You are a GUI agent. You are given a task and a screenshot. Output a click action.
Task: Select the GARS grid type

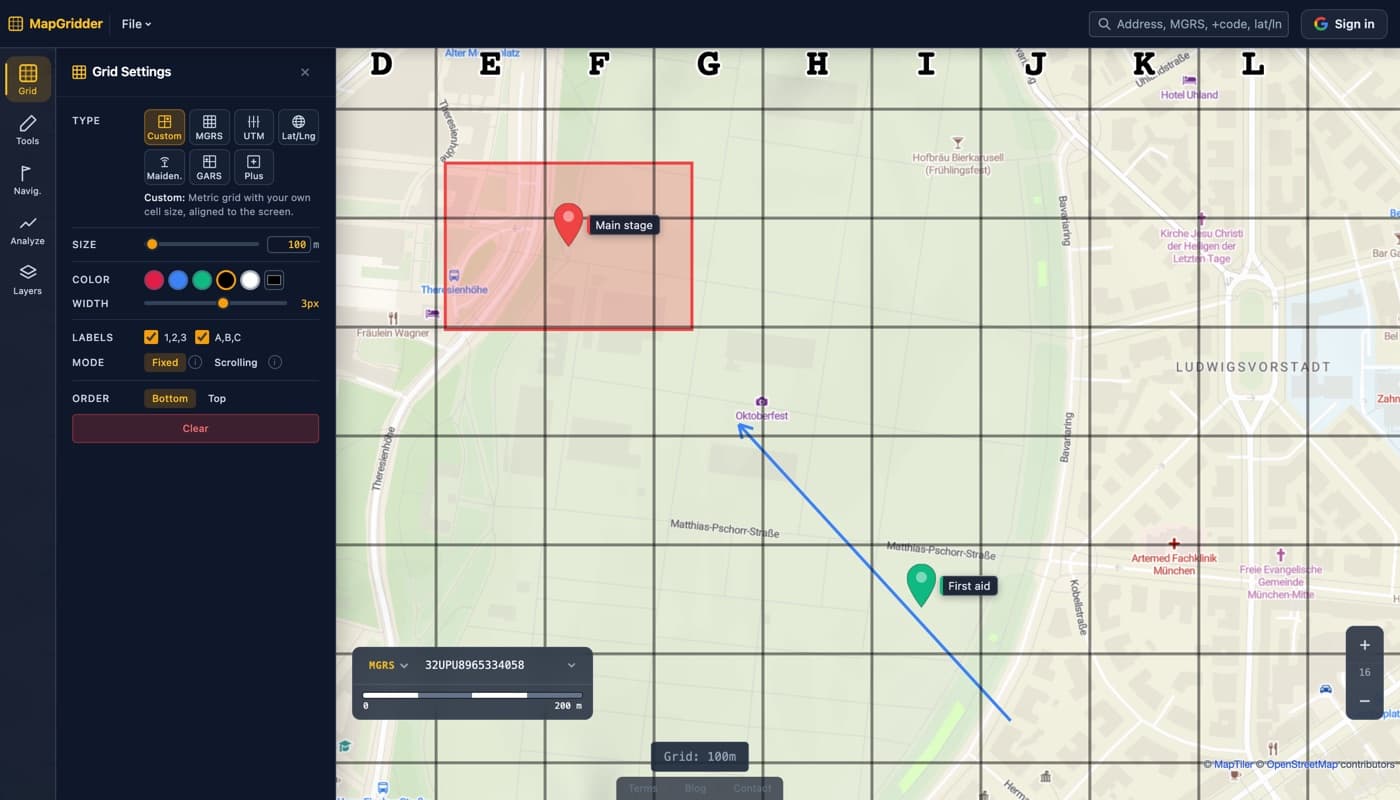[209, 167]
